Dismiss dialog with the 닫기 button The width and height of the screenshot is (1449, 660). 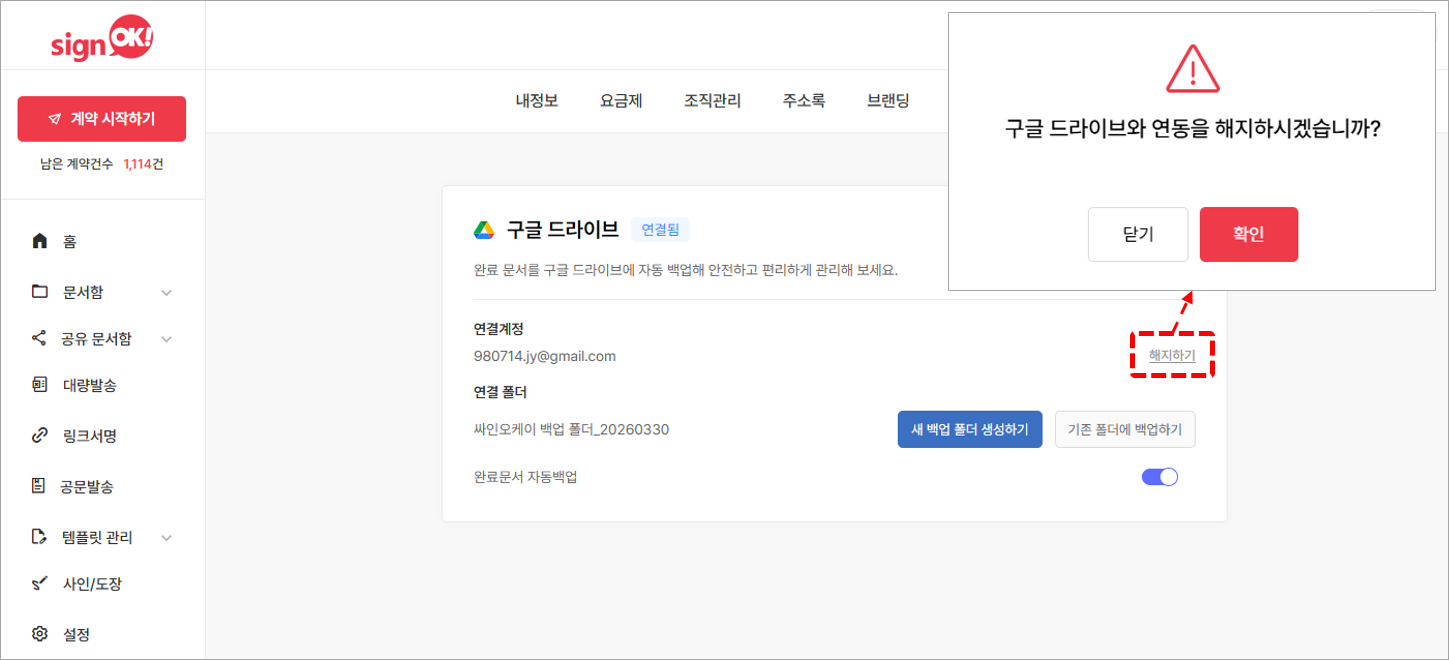point(1138,235)
